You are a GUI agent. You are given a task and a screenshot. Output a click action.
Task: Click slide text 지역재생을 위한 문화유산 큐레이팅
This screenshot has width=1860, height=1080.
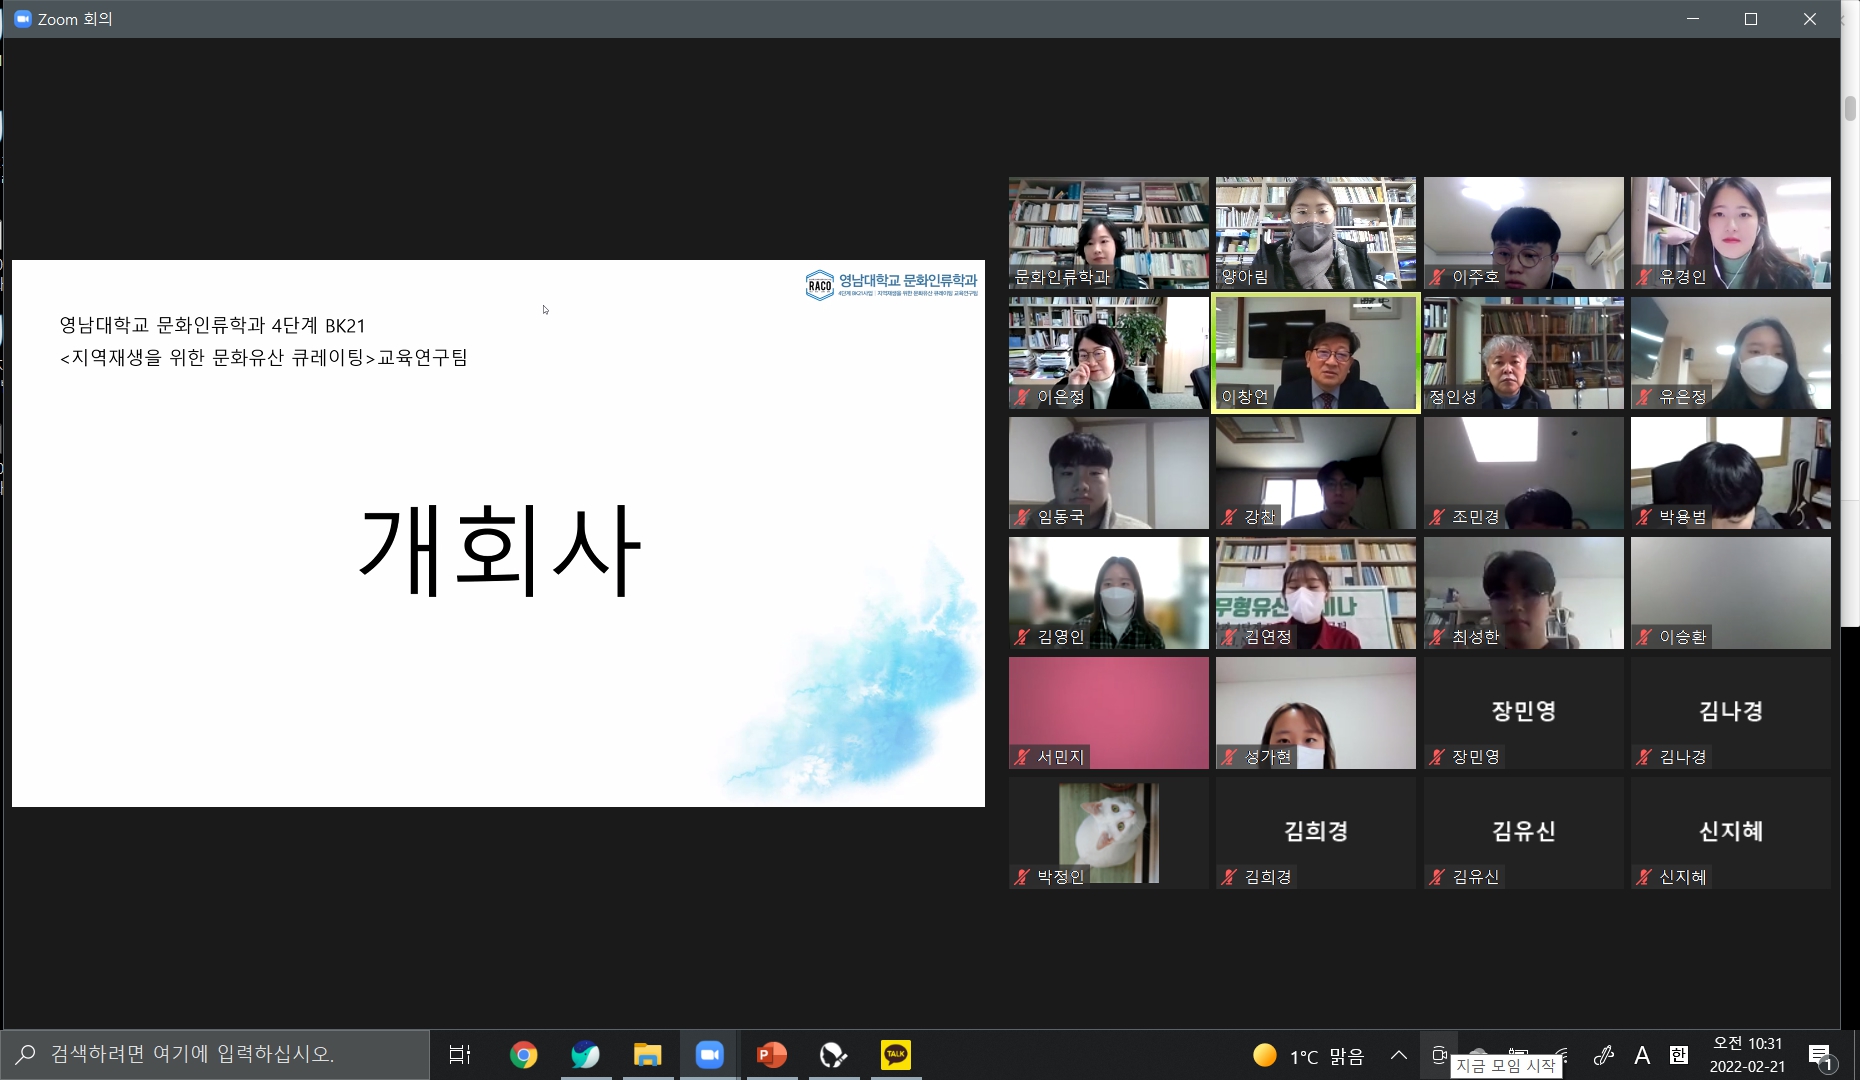[218, 357]
